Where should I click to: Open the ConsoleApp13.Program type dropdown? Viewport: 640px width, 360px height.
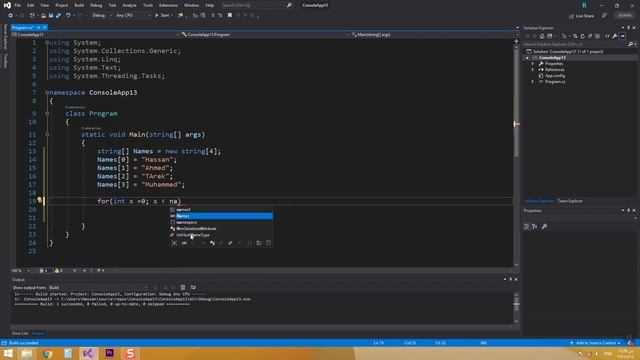click(265, 35)
